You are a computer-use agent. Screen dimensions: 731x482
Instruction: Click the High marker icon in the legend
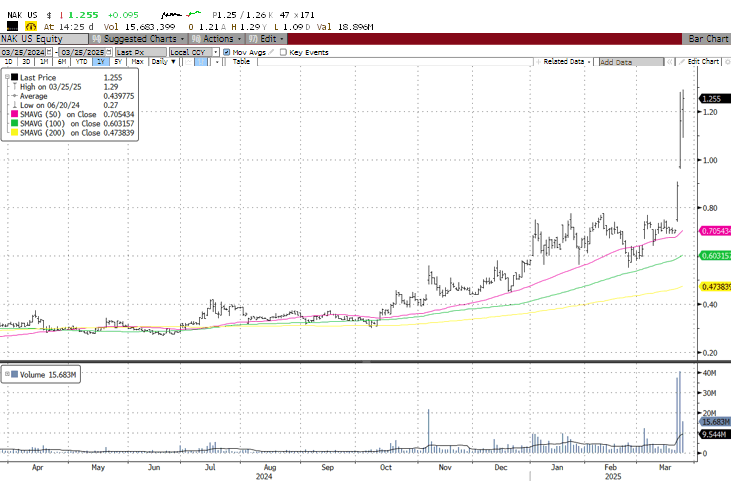coord(15,87)
